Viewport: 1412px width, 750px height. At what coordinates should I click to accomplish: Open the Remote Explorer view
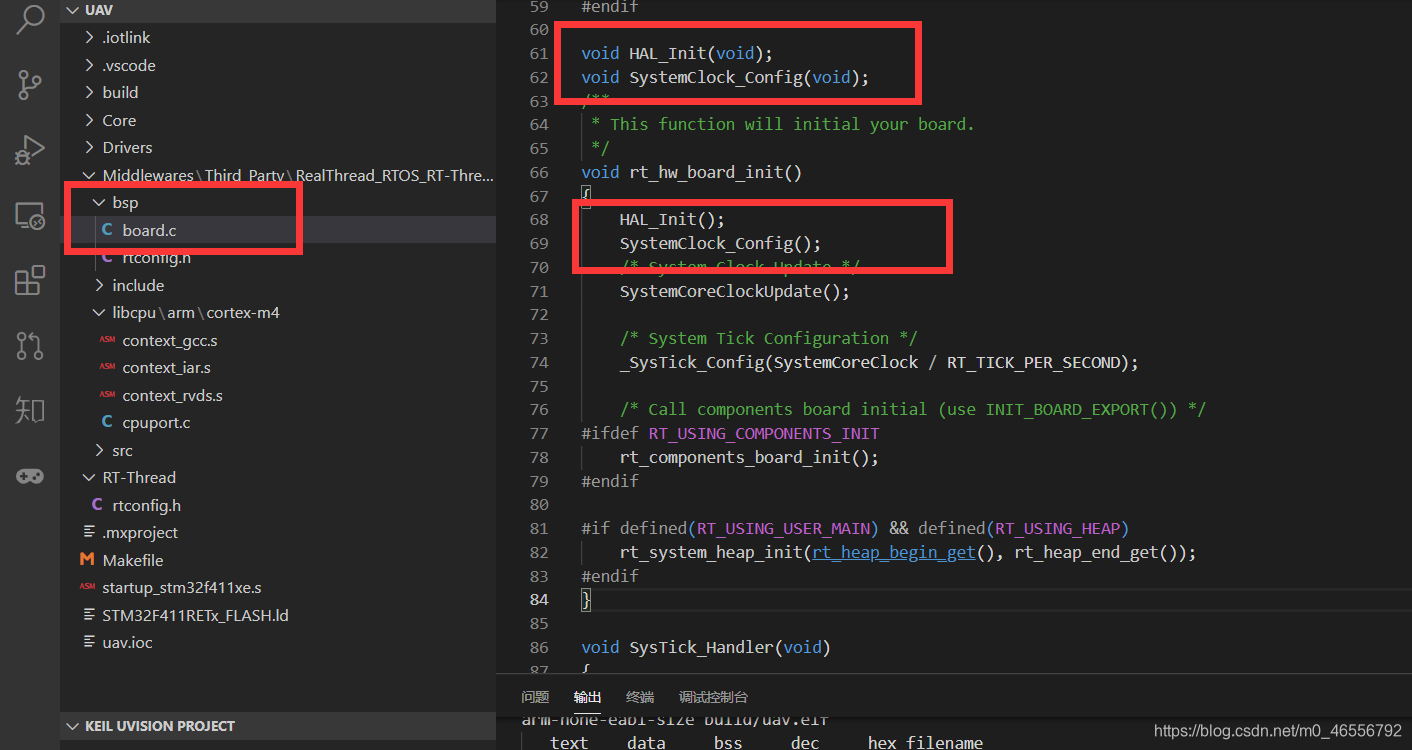click(30, 215)
